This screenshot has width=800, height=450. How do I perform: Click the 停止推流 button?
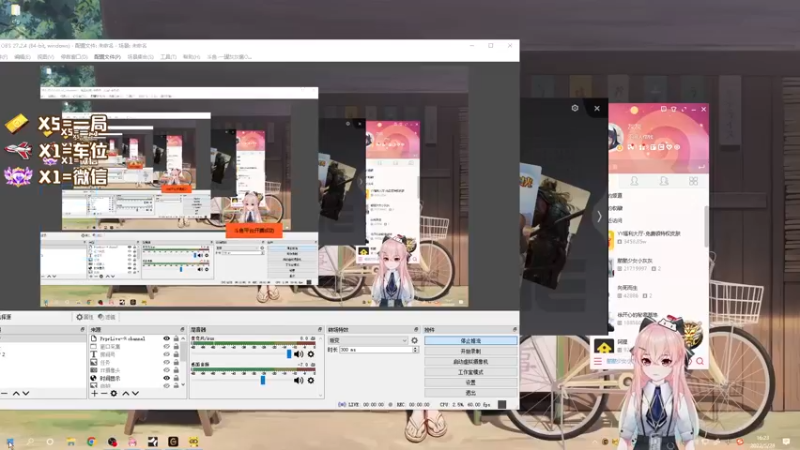click(470, 340)
